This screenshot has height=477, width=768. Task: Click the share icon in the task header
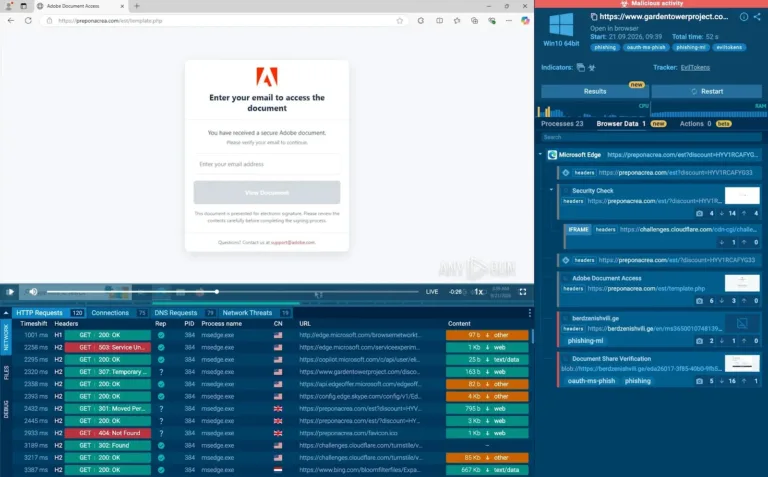click(757, 17)
